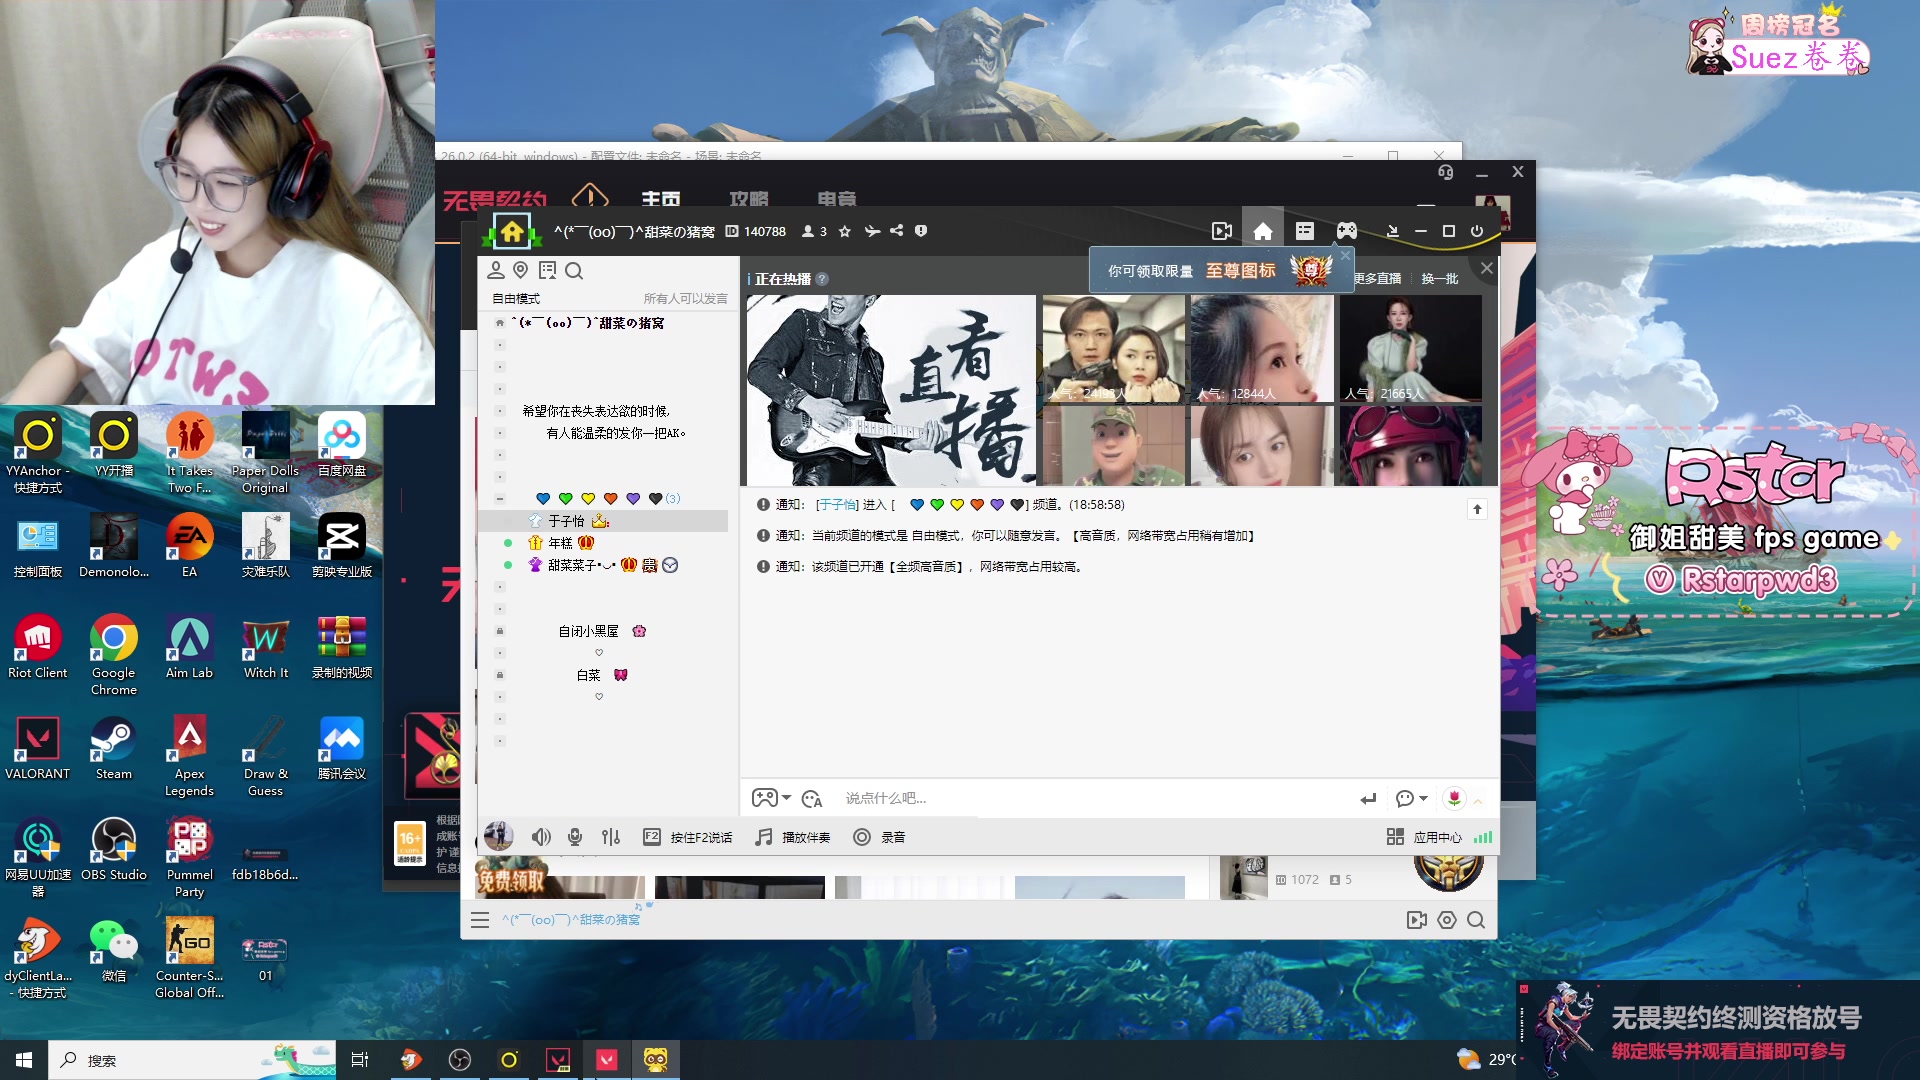Click the settings target icon in bottom bar

1447,920
